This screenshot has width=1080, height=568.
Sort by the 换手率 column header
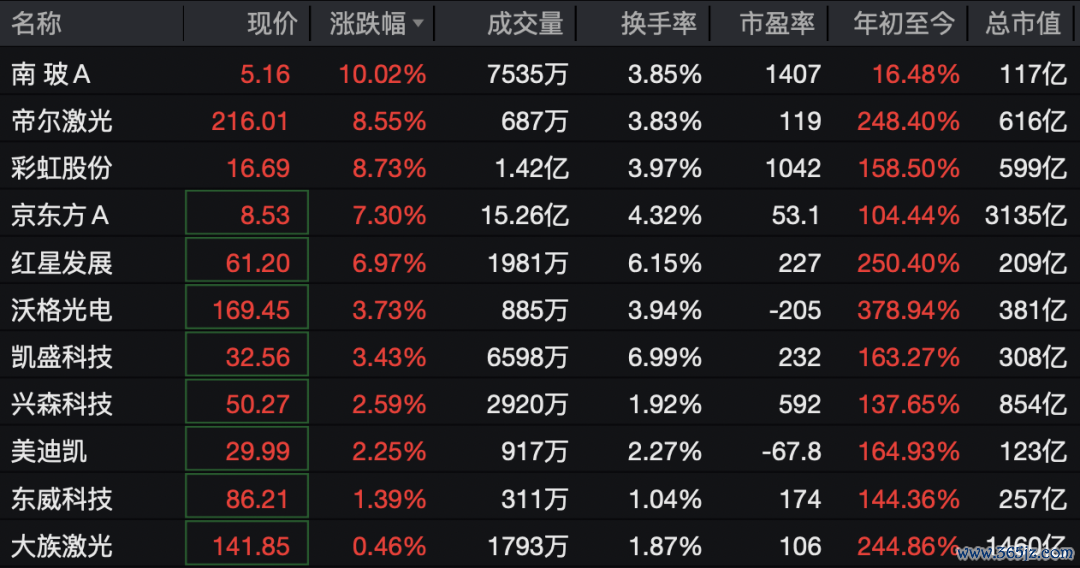(x=658, y=24)
